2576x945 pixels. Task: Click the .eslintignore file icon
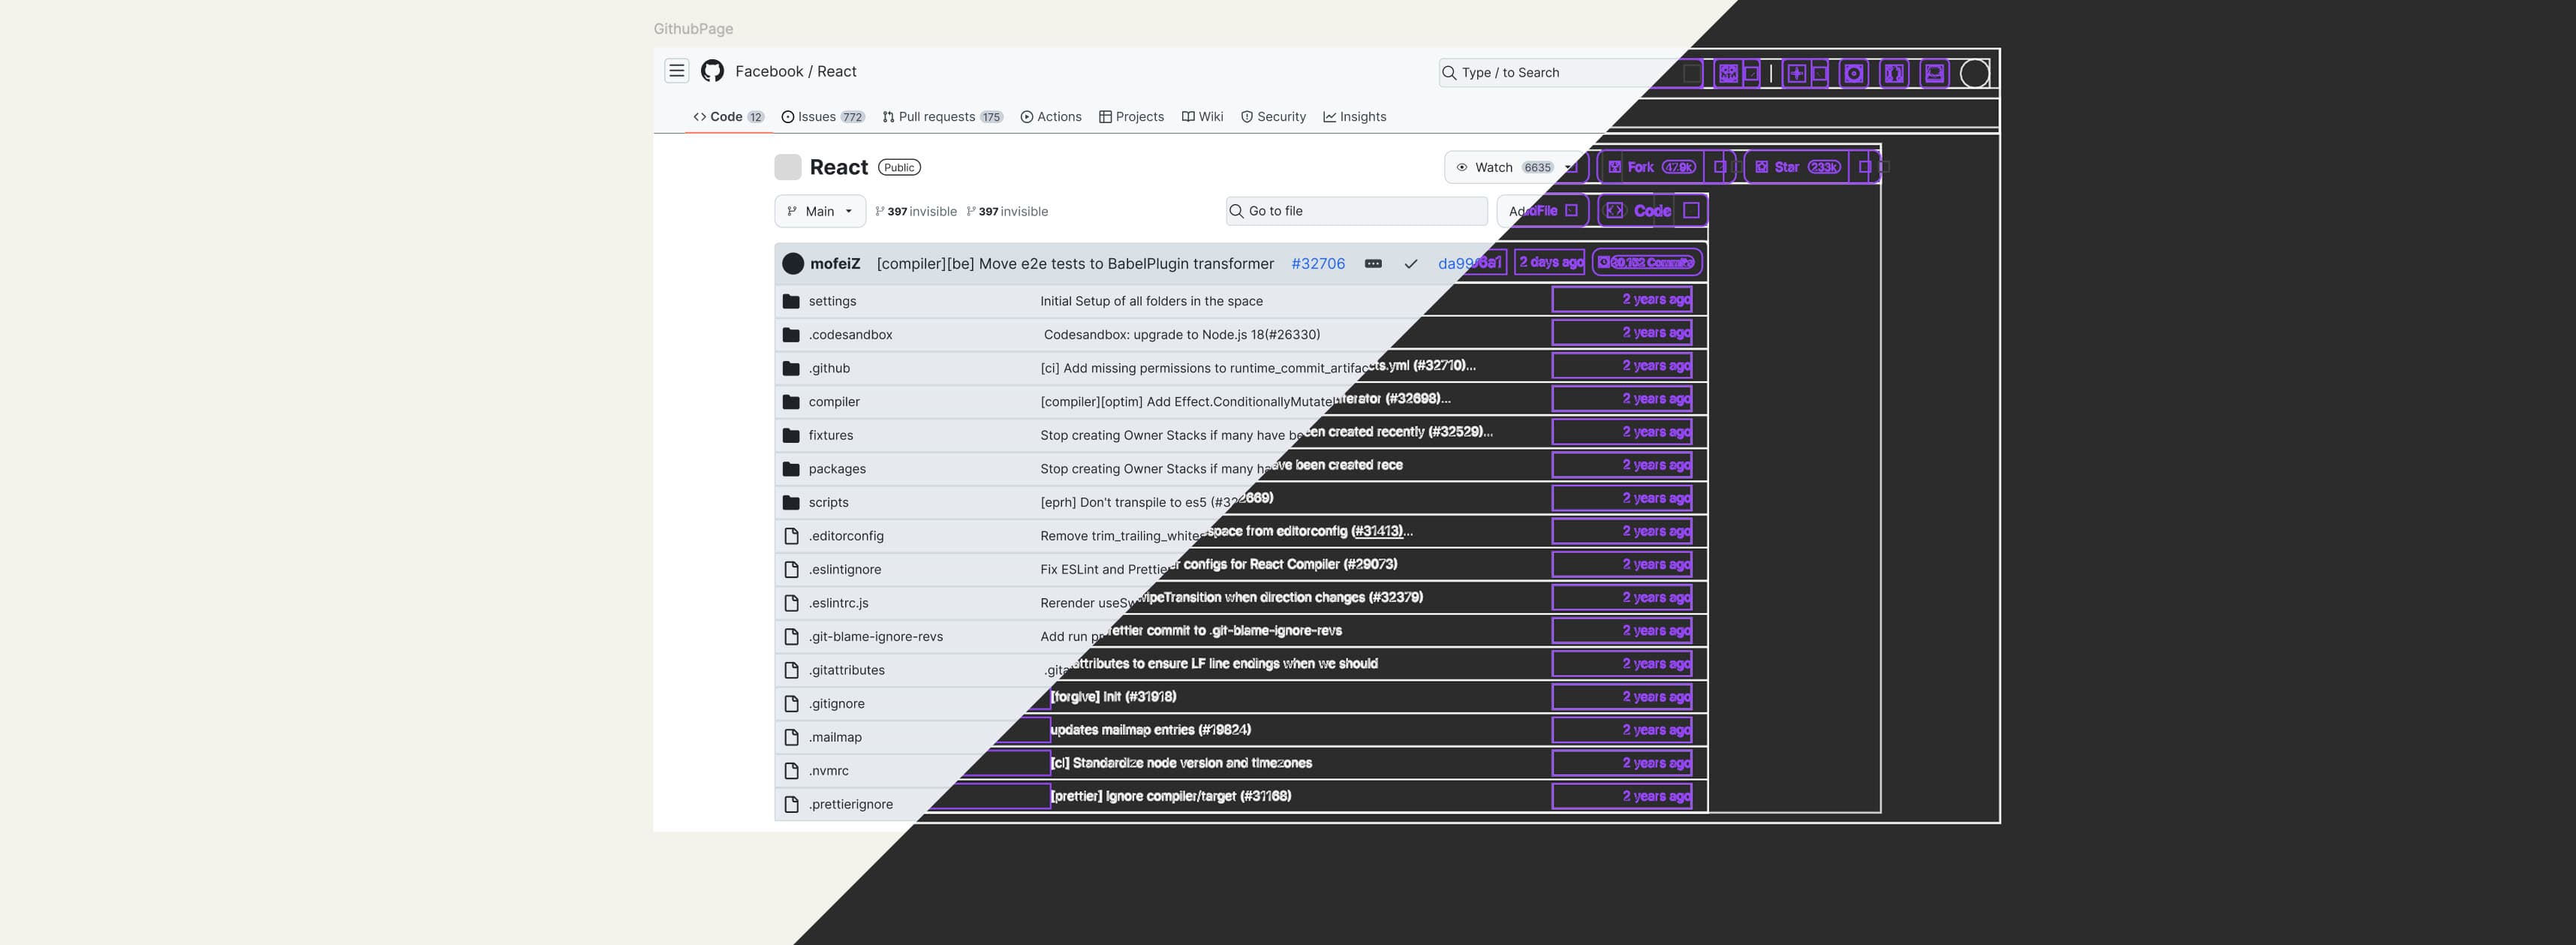pyautogui.click(x=791, y=569)
